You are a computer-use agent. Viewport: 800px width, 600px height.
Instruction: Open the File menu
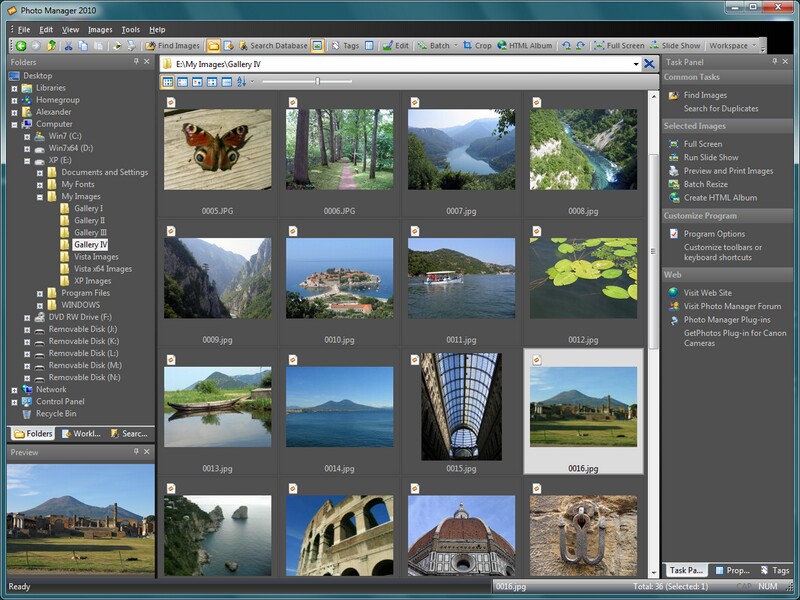(23, 30)
